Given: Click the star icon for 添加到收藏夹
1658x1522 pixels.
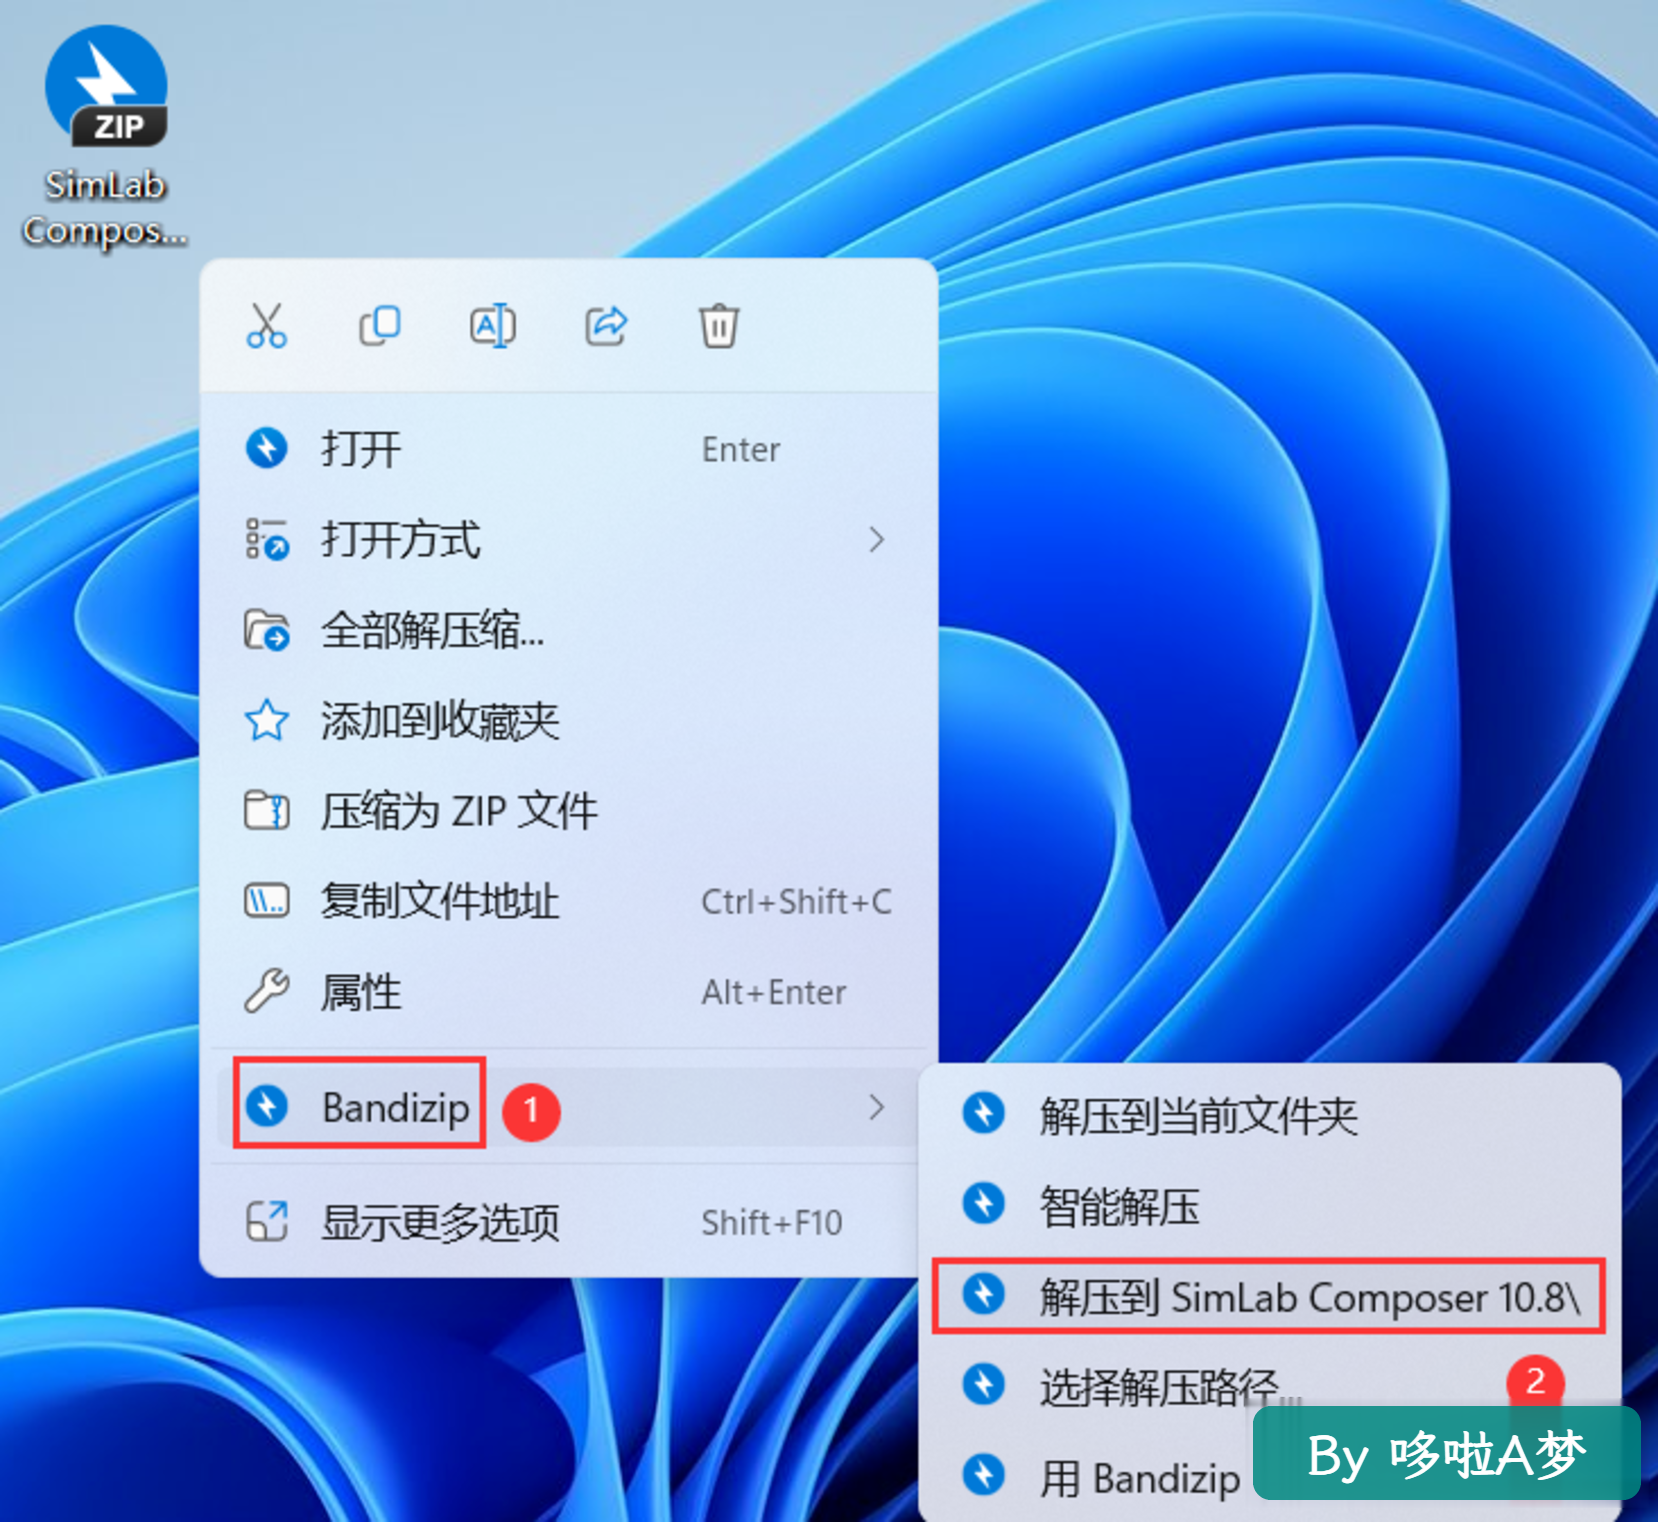Looking at the screenshot, I should [267, 721].
